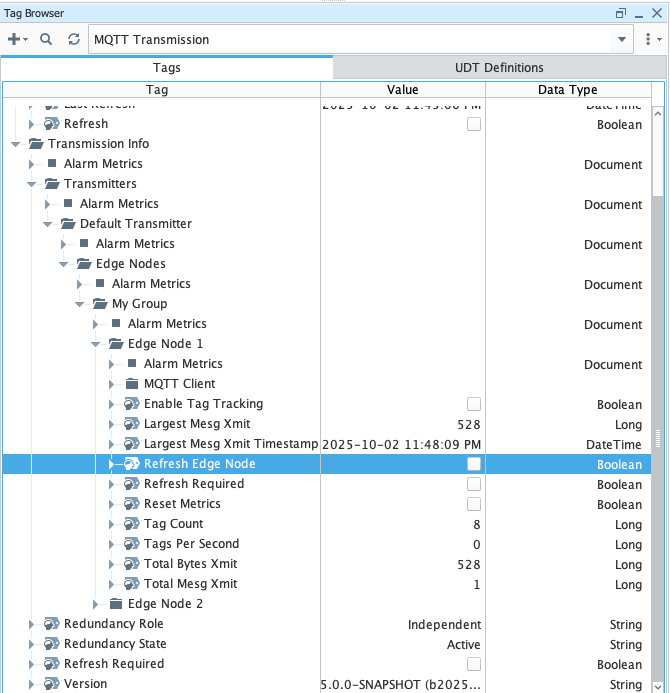Click the Data Type column header

pos(567,90)
